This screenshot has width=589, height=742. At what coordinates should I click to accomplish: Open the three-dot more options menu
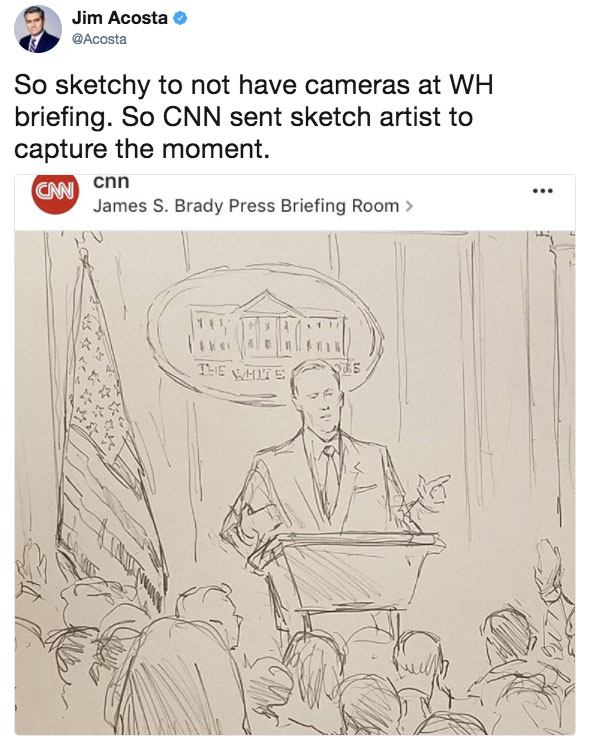click(x=542, y=191)
